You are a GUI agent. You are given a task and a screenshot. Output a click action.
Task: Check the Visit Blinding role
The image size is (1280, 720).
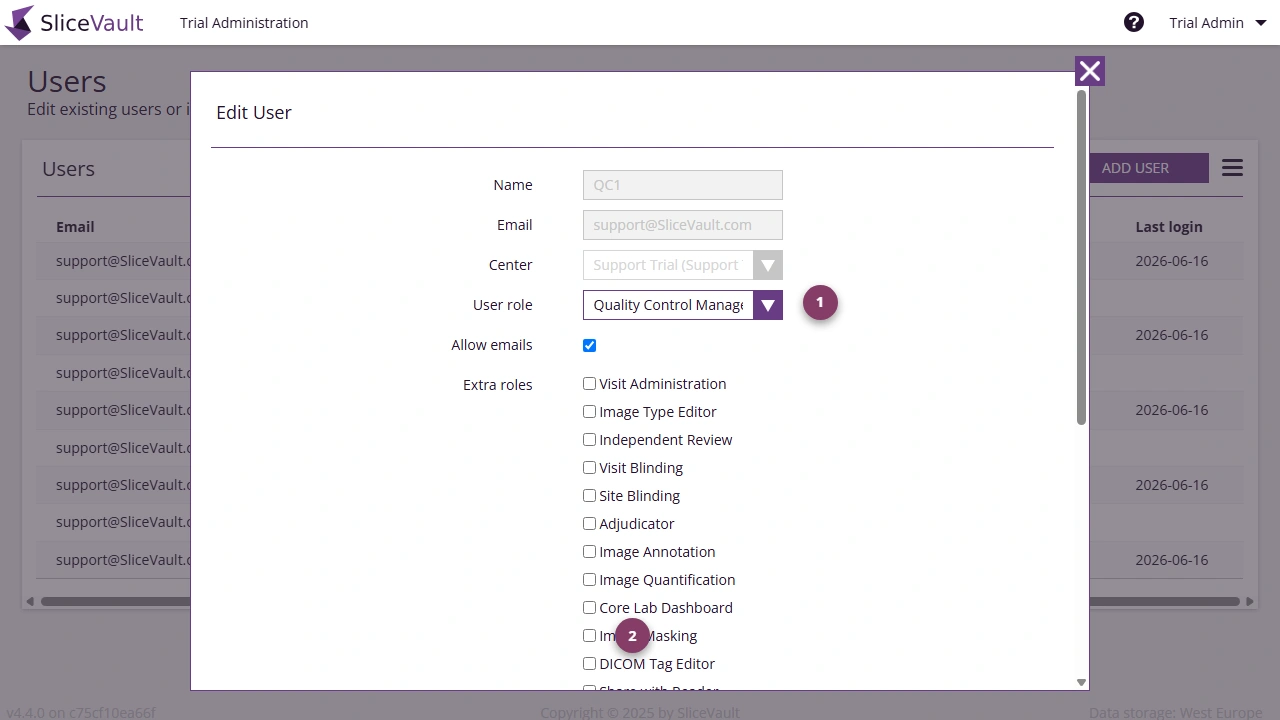(x=589, y=468)
